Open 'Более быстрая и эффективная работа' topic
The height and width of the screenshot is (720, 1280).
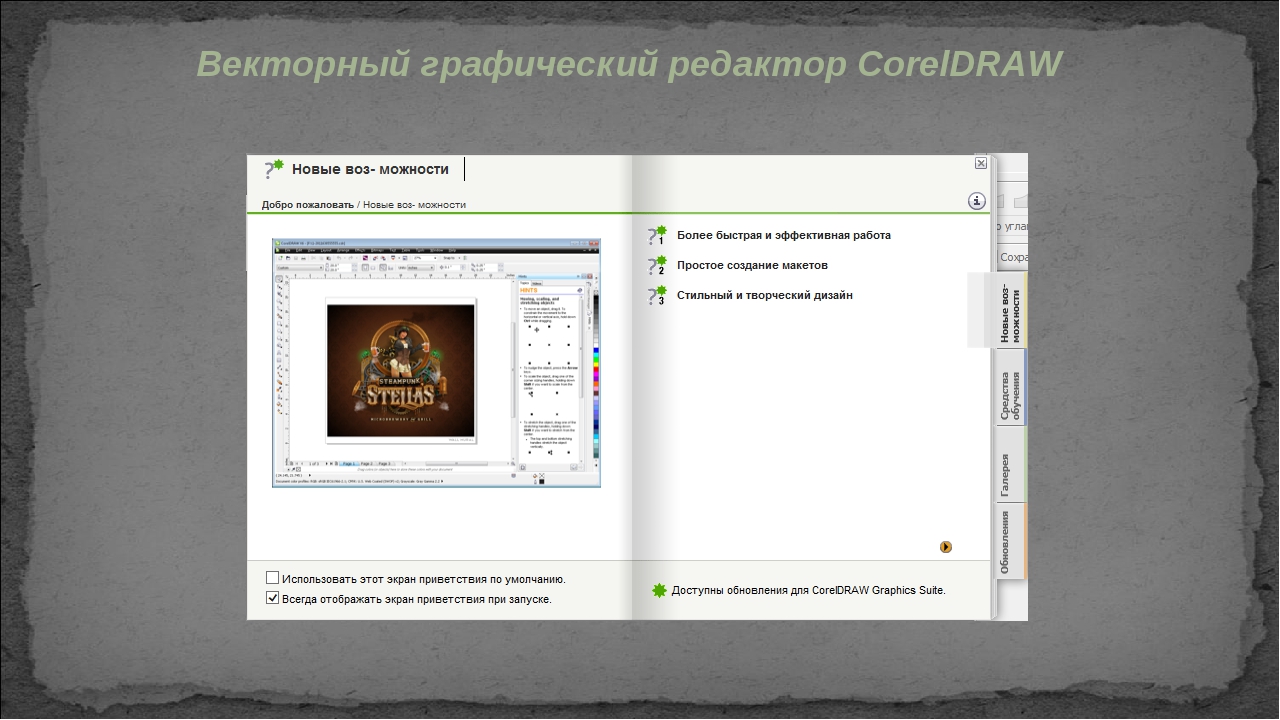tap(784, 235)
